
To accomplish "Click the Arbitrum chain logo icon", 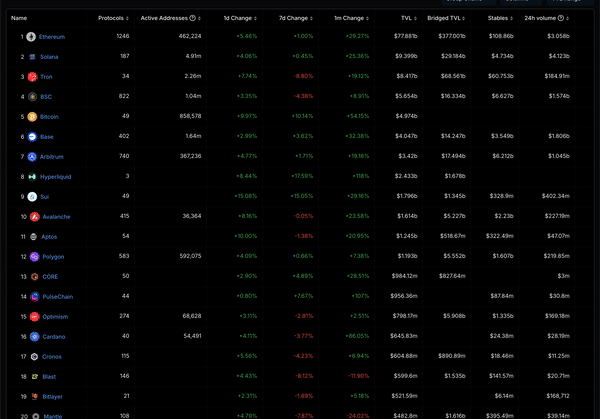I will (x=33, y=157).
